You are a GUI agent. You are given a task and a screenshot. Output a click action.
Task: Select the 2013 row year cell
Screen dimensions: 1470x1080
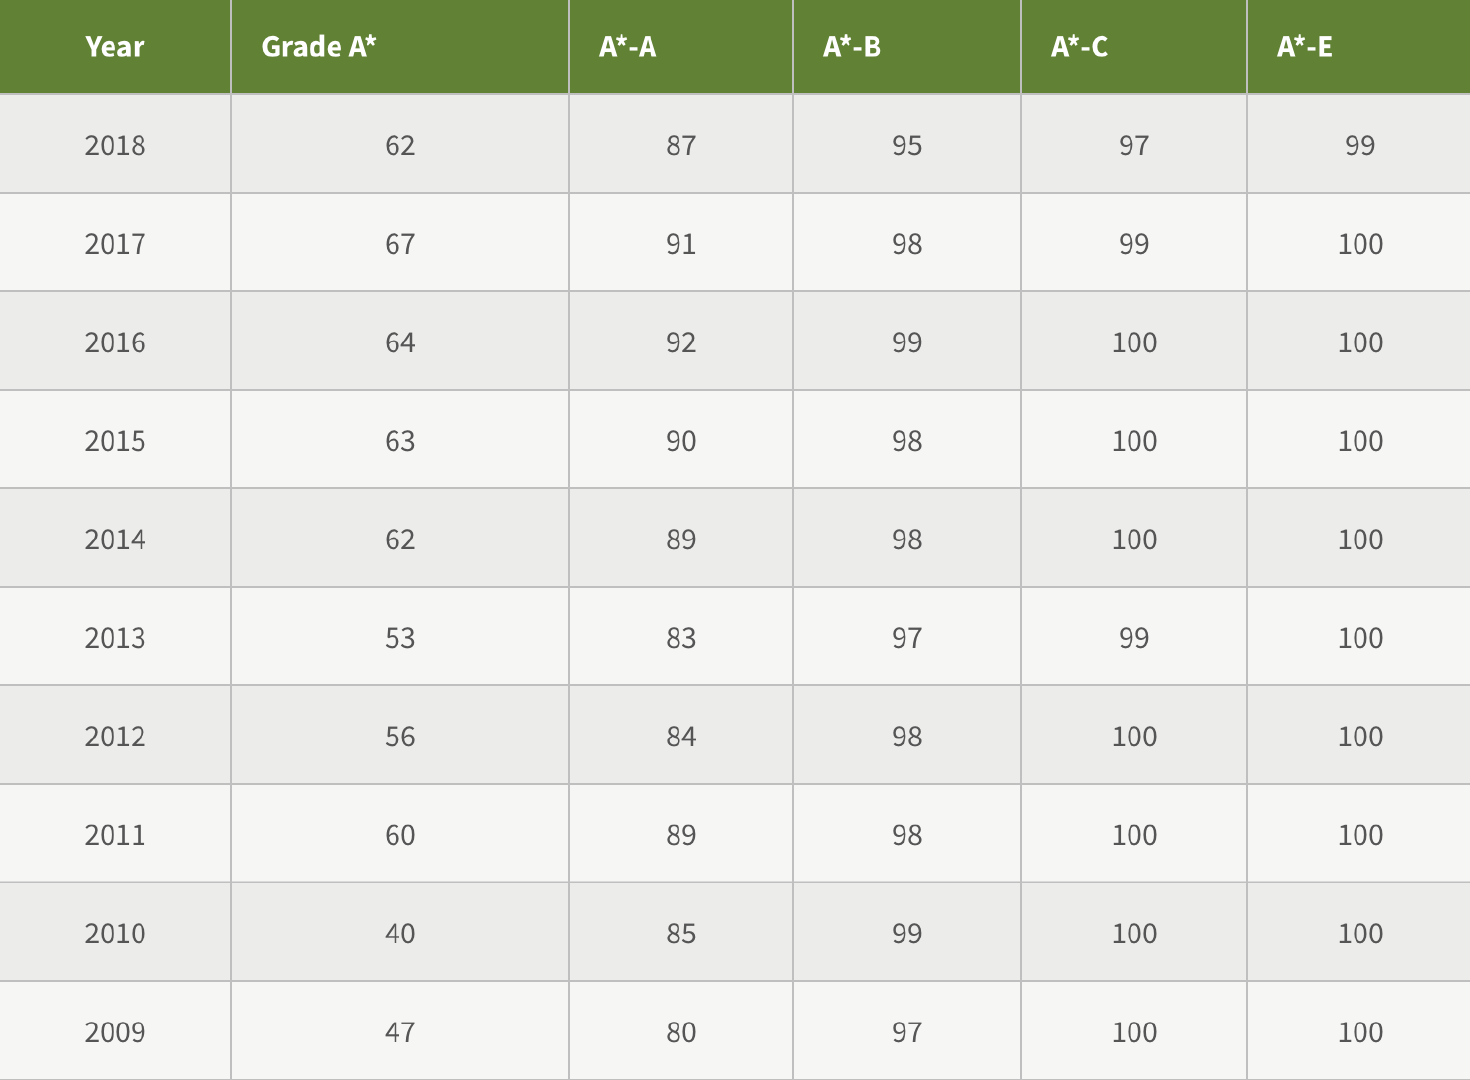point(115,638)
